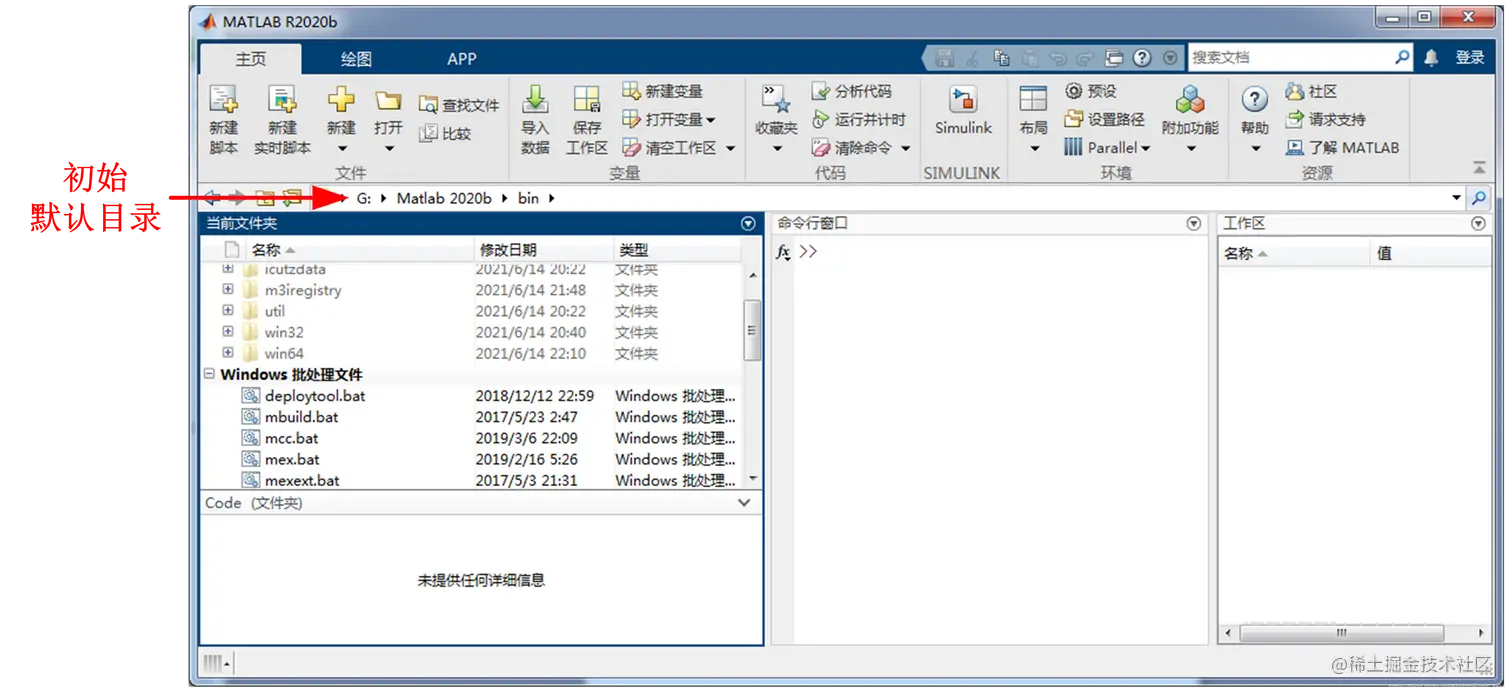Click the Matlab 2020b path segment
The width and height of the screenshot is (1512, 695).
pos(444,198)
